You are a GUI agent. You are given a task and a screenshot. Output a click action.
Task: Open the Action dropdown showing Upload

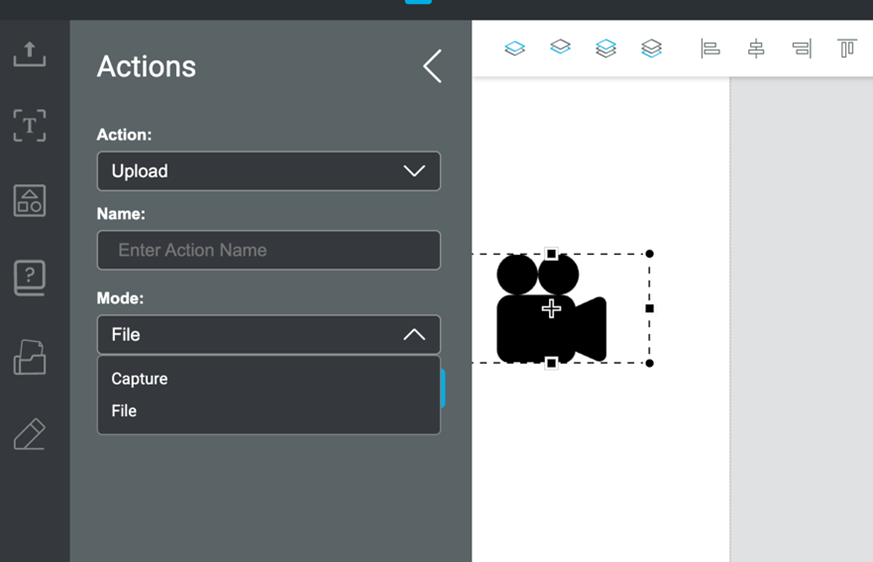point(268,171)
